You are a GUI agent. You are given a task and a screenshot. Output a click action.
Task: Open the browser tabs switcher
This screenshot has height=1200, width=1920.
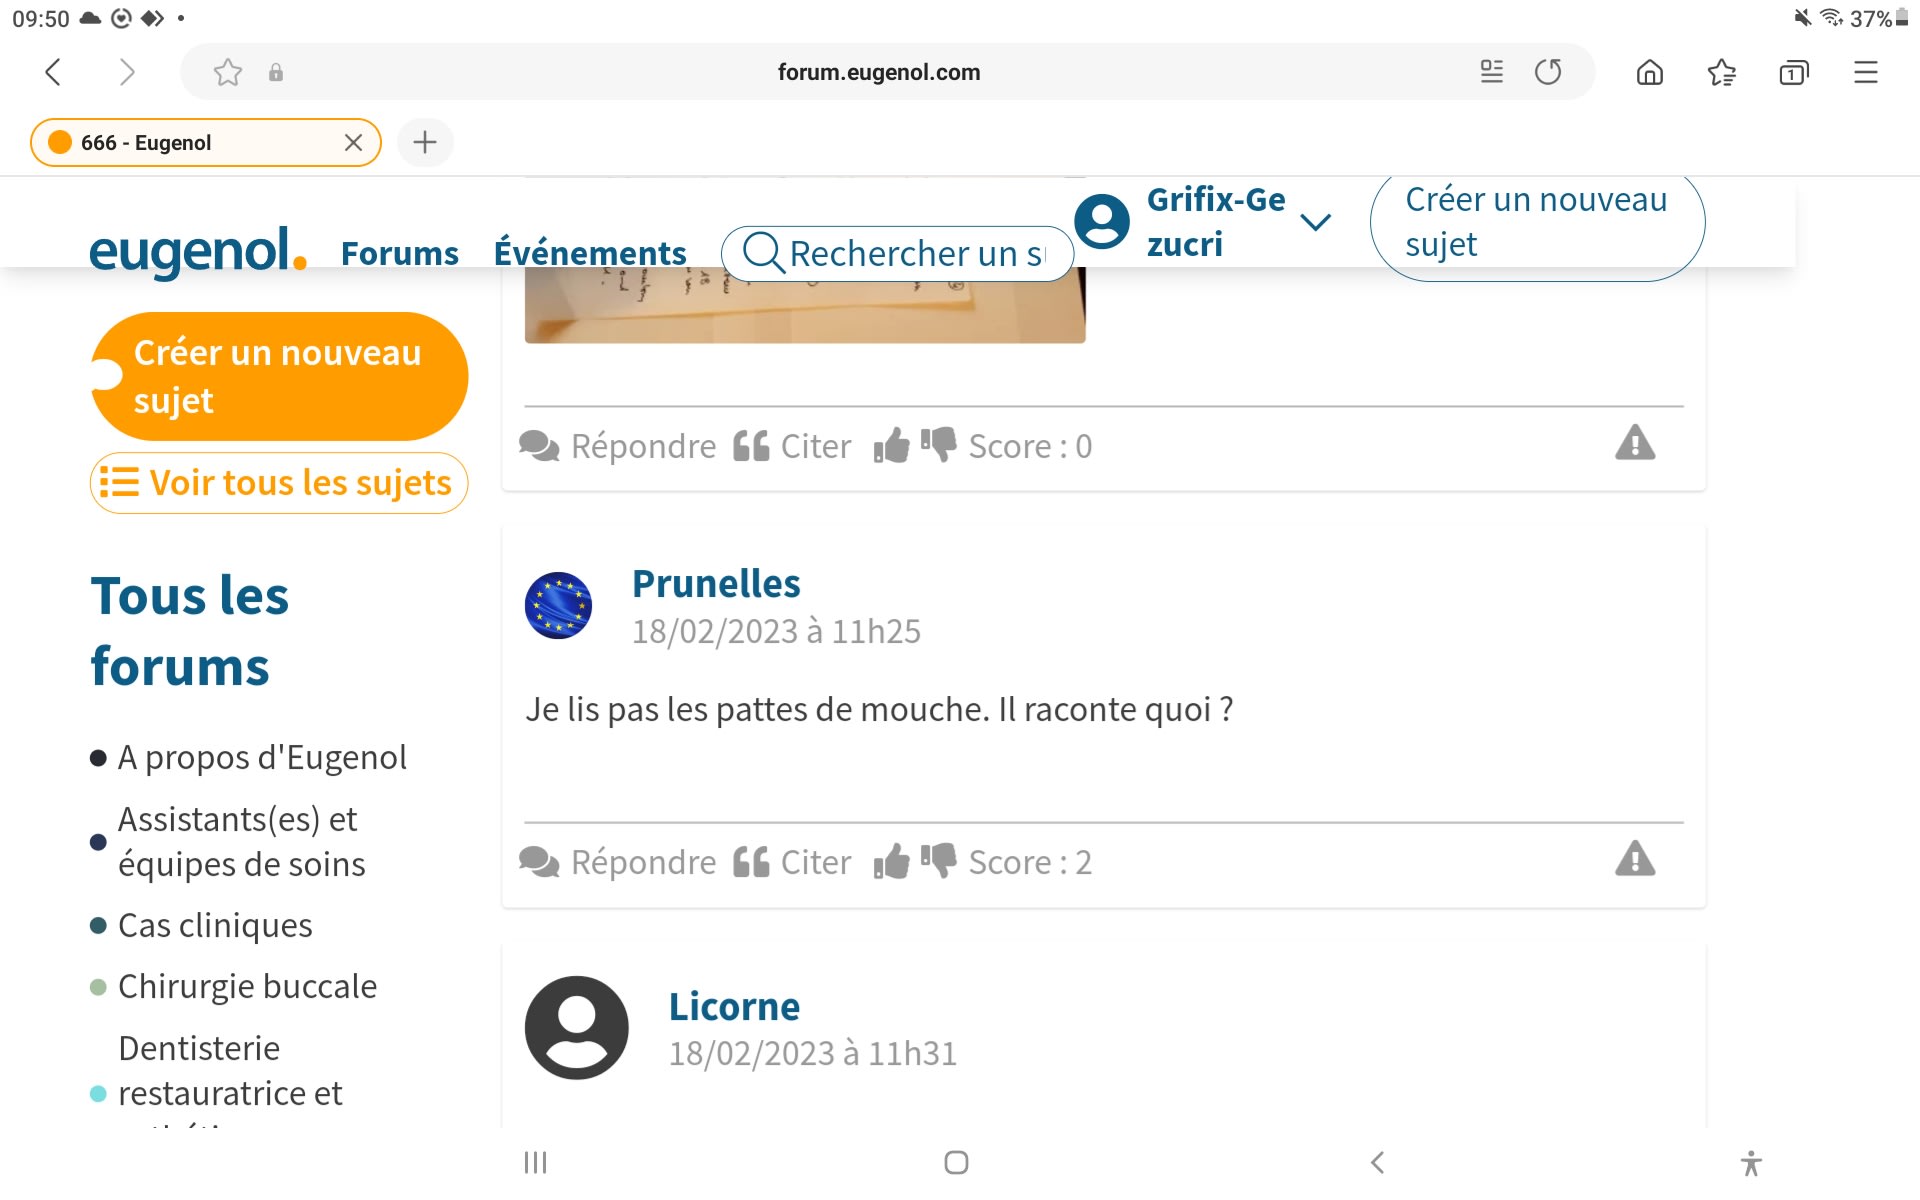1793,72
